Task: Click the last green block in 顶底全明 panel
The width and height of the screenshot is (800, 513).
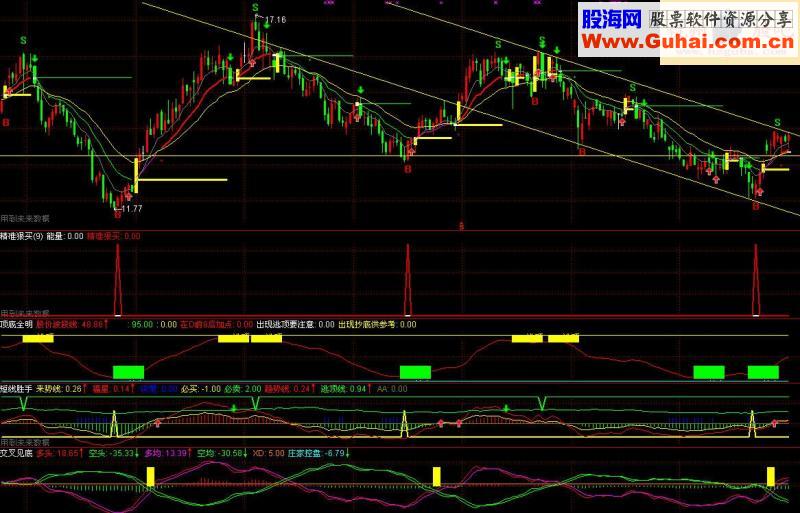Action: (763, 372)
